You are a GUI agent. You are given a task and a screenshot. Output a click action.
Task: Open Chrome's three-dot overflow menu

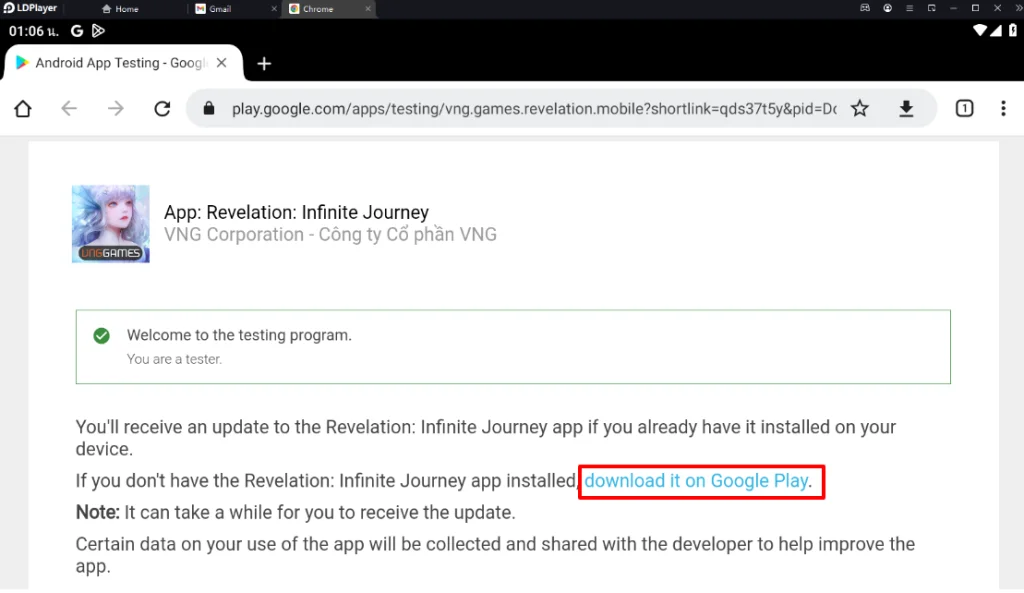pyautogui.click(x=1003, y=108)
